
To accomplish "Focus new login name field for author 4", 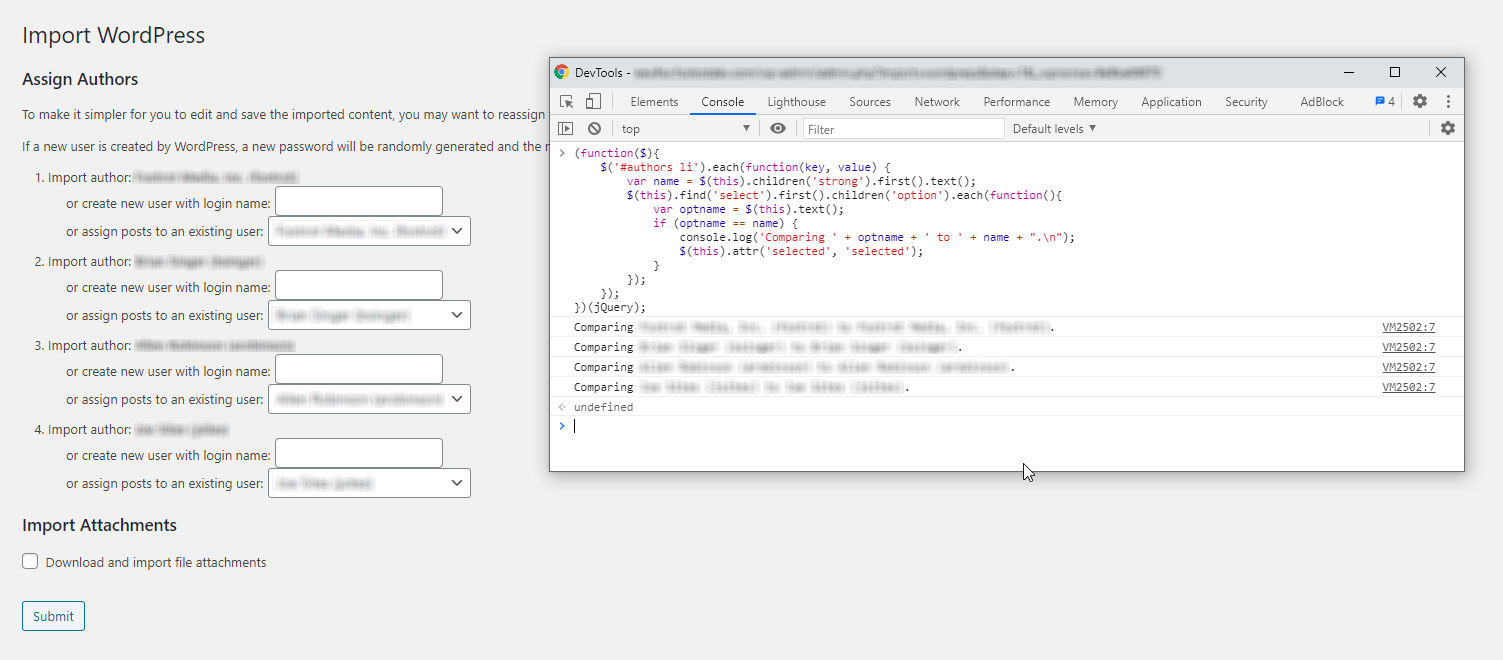I will pyautogui.click(x=359, y=453).
